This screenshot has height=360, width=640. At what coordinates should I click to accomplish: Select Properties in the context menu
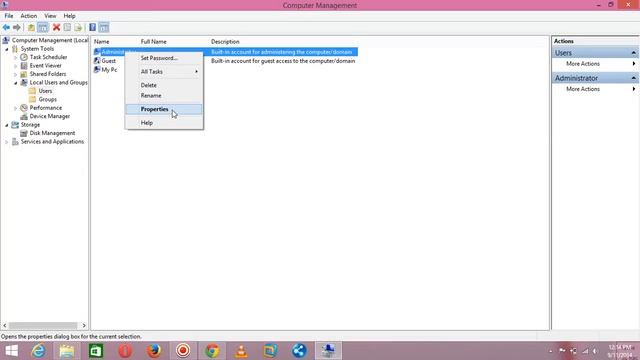(164, 109)
